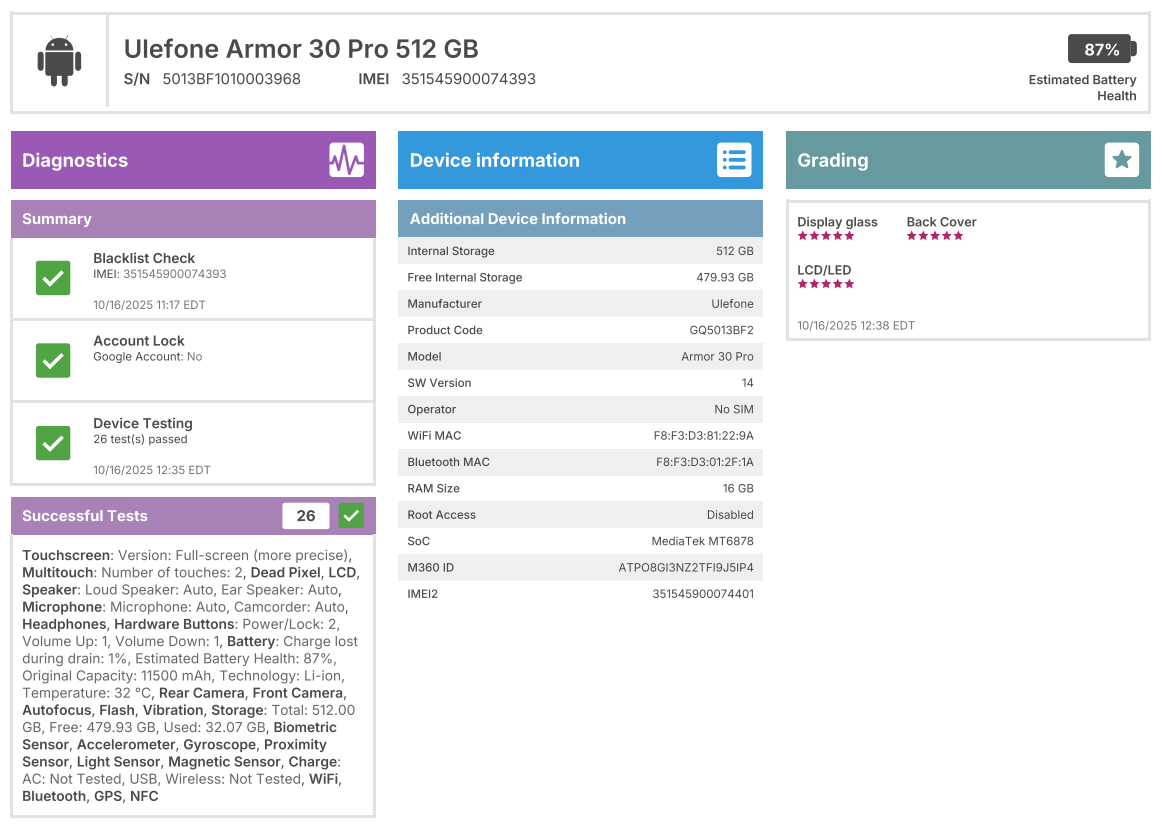Click the Device information list icon

[x=734, y=160]
